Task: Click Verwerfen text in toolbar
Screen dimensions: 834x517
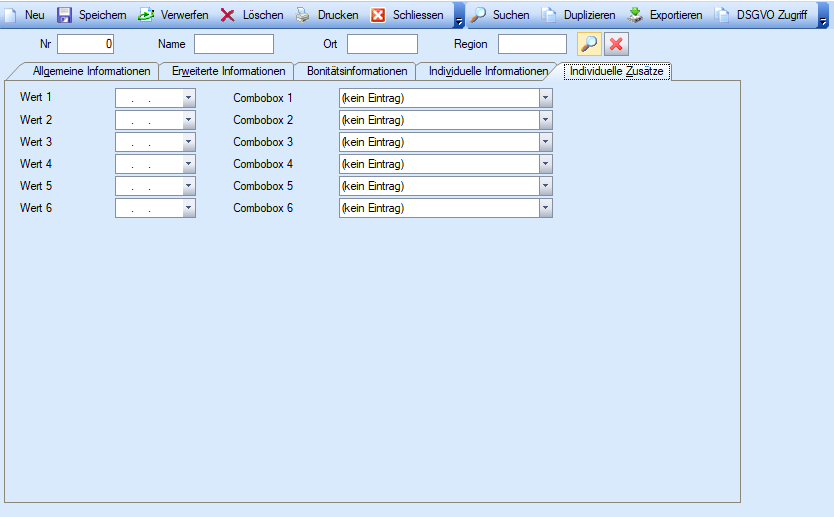Action: click(185, 15)
